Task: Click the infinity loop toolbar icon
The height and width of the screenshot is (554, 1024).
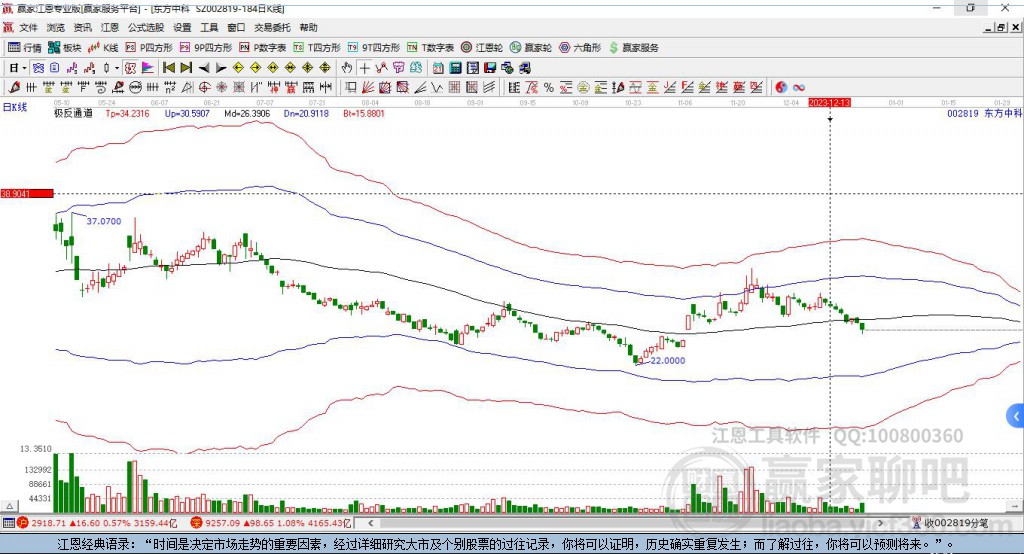Action: tap(799, 87)
